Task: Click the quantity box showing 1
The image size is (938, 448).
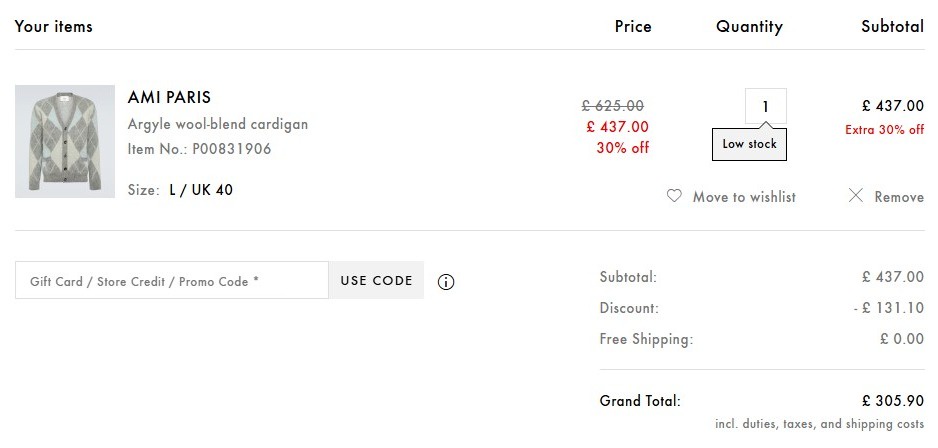Action: (x=765, y=106)
